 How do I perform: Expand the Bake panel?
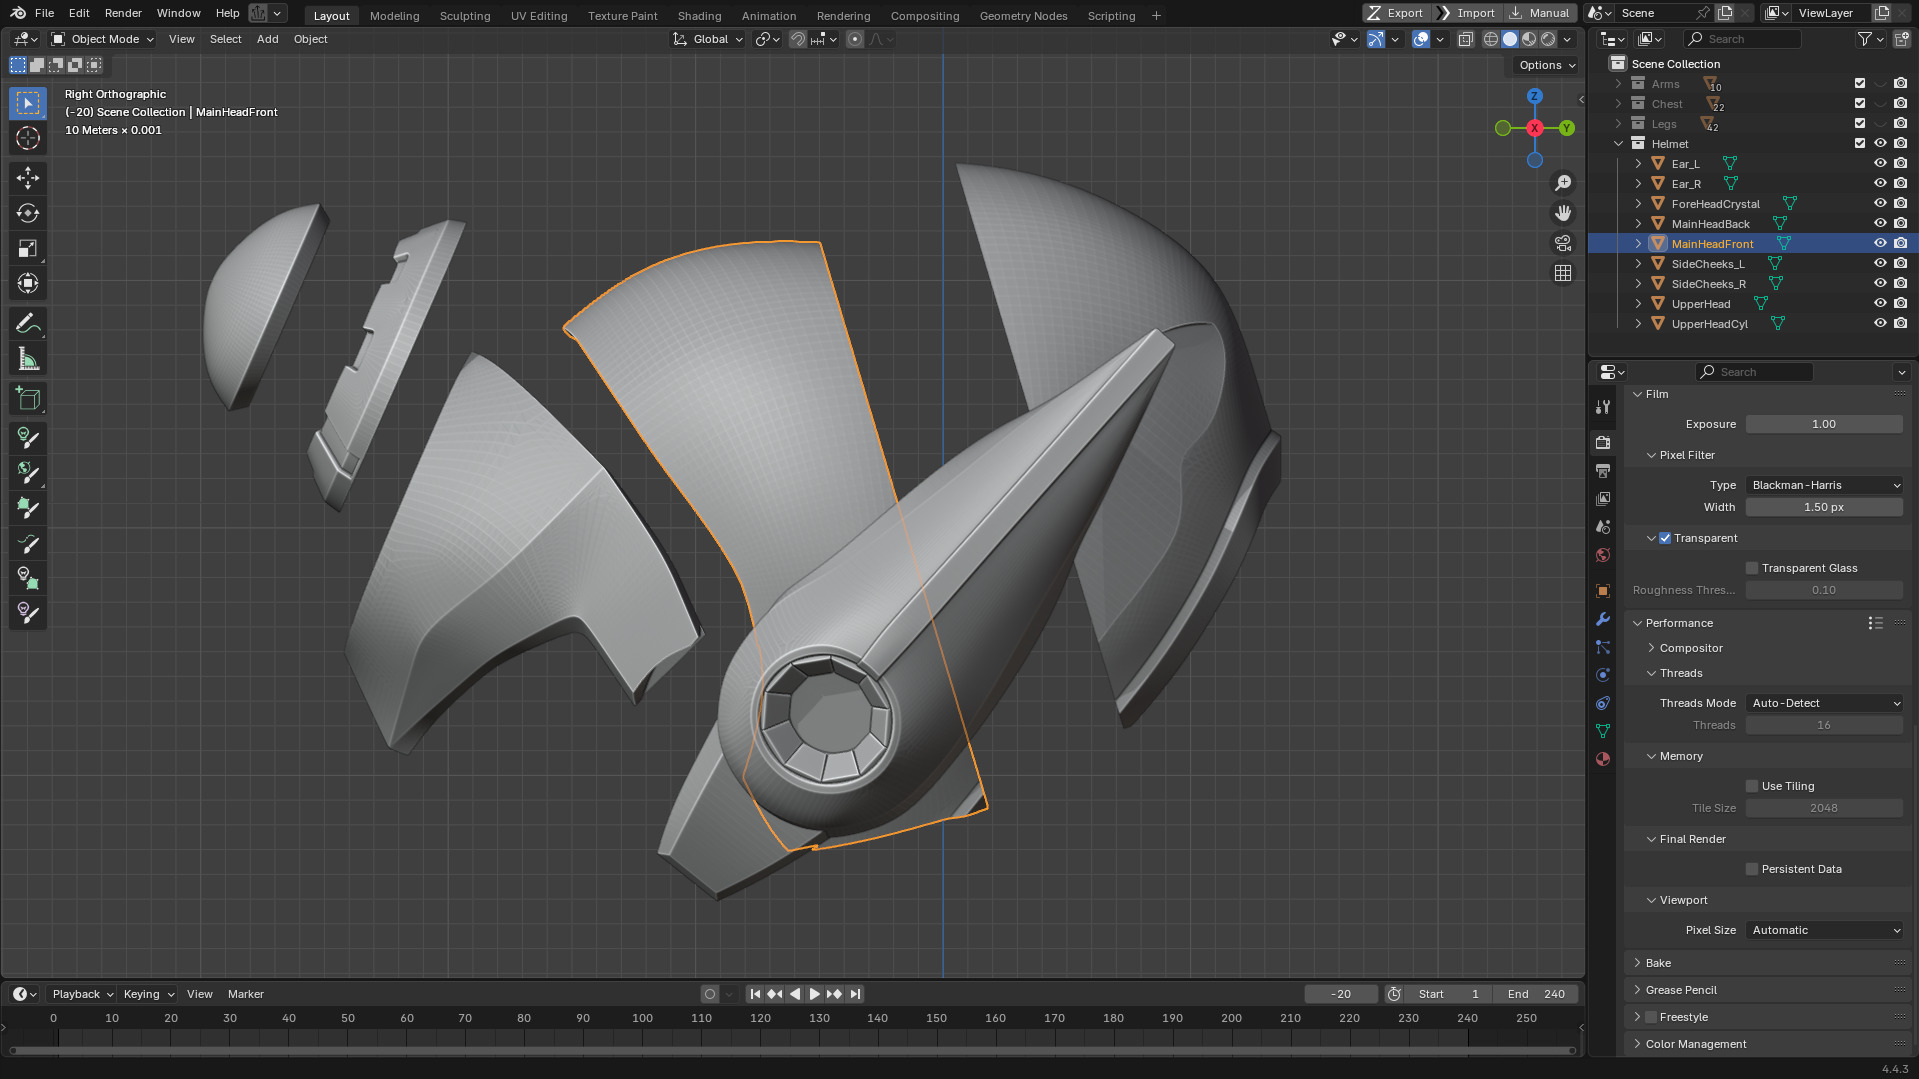click(x=1658, y=963)
